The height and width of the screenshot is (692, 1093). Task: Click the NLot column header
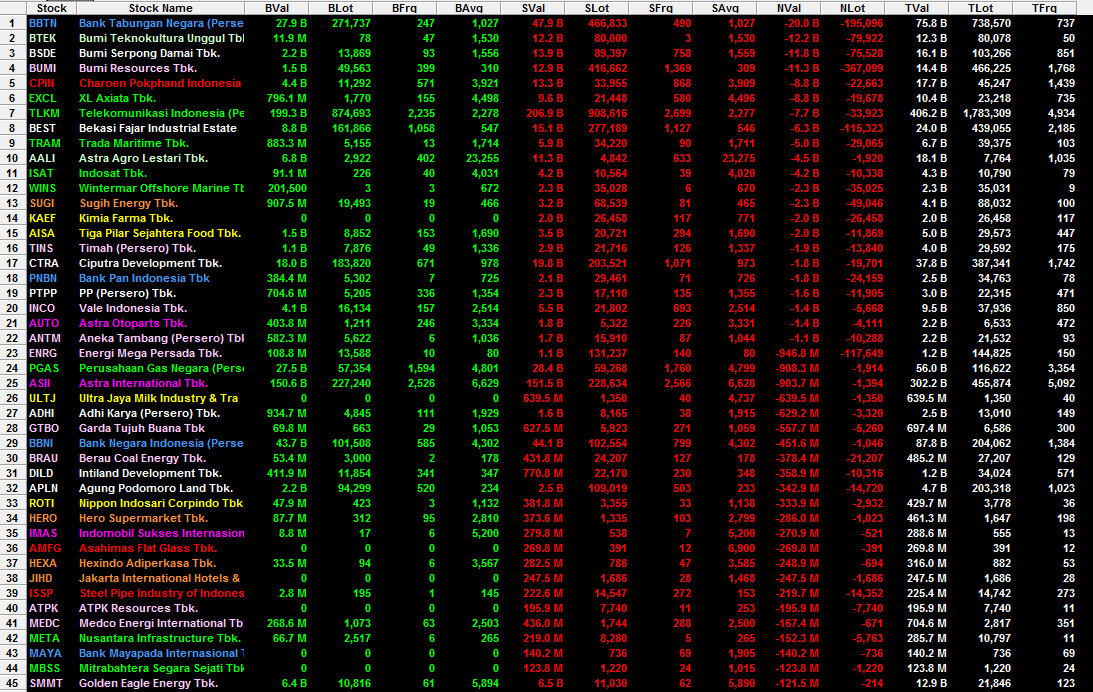(853, 8)
